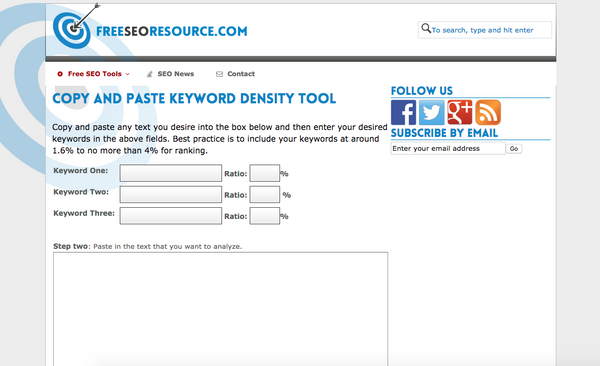Image resolution: width=600 pixels, height=366 pixels.
Task: Expand the Free SEO Tools menu arrow
Action: (127, 74)
